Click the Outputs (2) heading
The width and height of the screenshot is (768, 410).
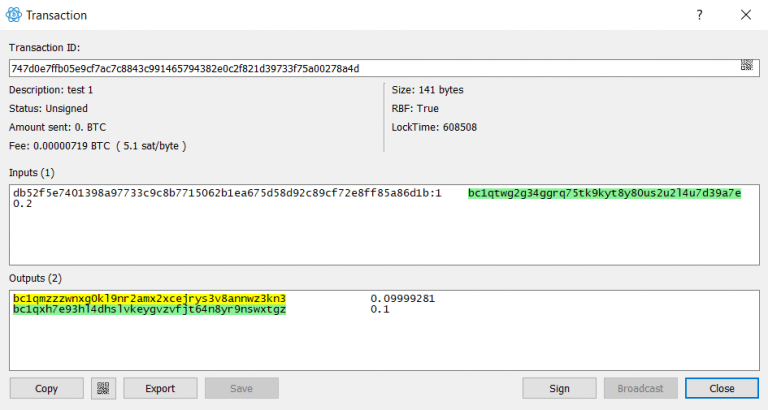click(x=35, y=278)
